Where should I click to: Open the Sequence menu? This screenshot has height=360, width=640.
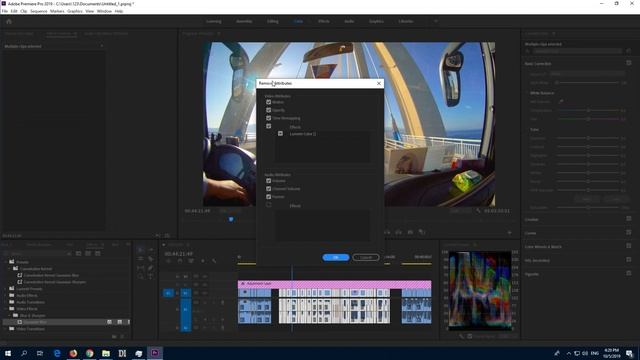[39, 11]
